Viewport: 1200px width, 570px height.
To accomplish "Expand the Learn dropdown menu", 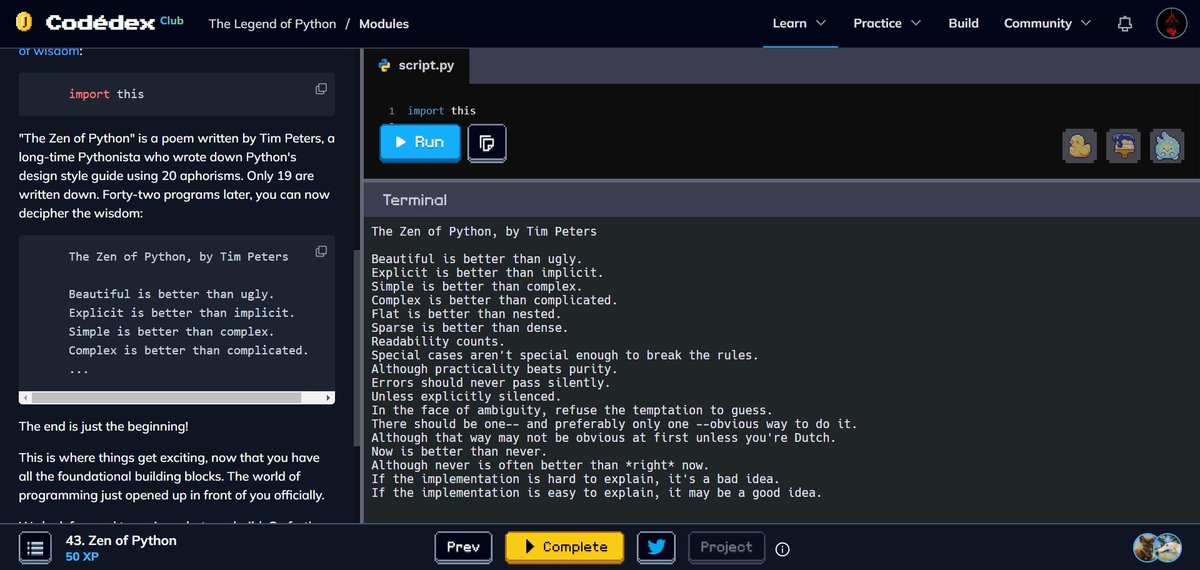I will click(799, 23).
